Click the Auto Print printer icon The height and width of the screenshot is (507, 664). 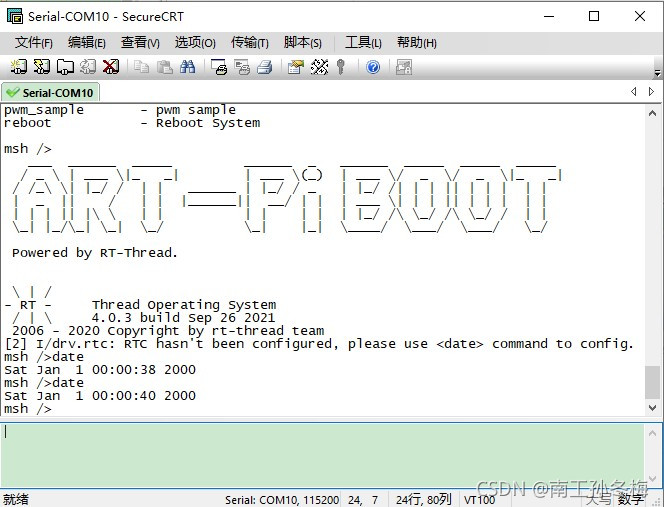[x=265, y=67]
